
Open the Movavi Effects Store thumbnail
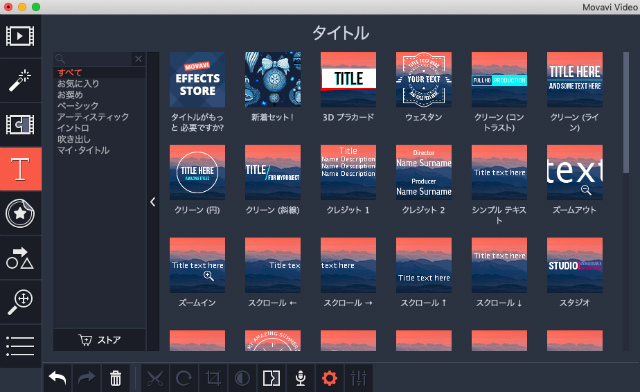tap(197, 80)
